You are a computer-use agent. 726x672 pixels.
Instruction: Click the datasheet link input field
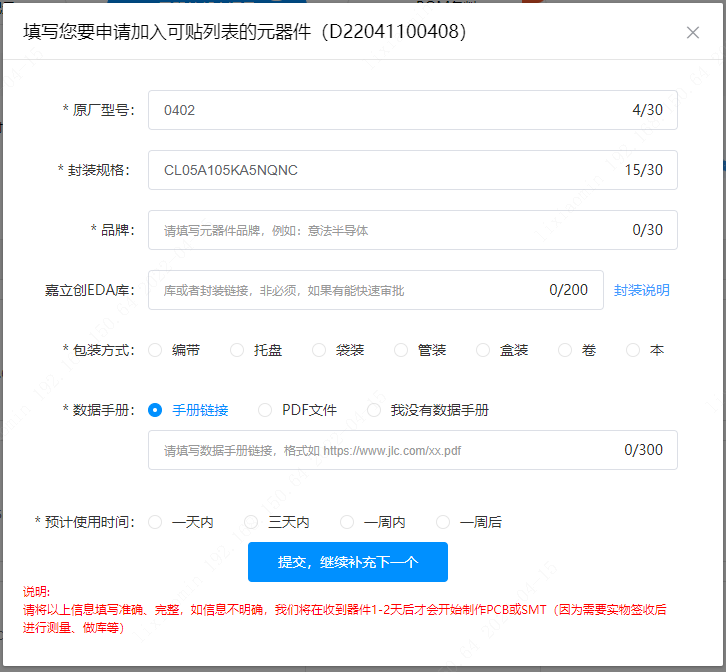point(390,450)
